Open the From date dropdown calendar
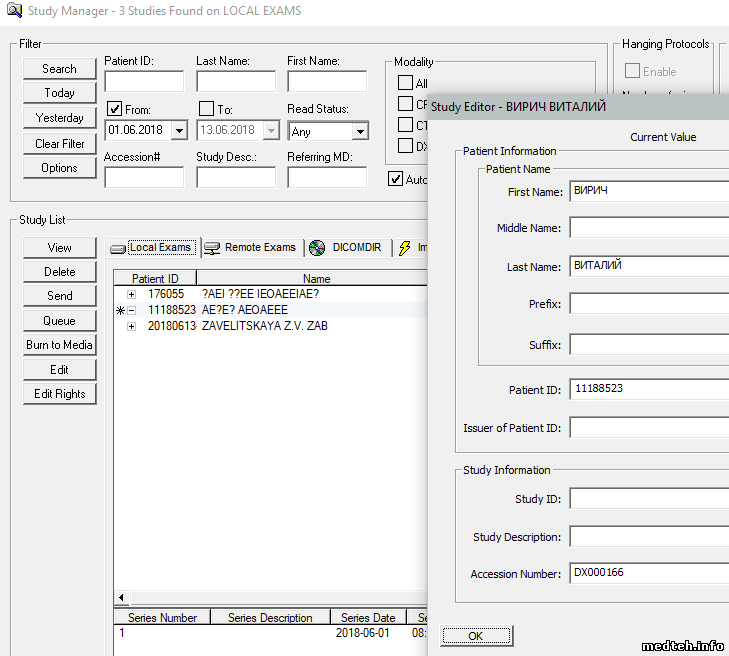The height and width of the screenshot is (656, 729). (x=179, y=131)
